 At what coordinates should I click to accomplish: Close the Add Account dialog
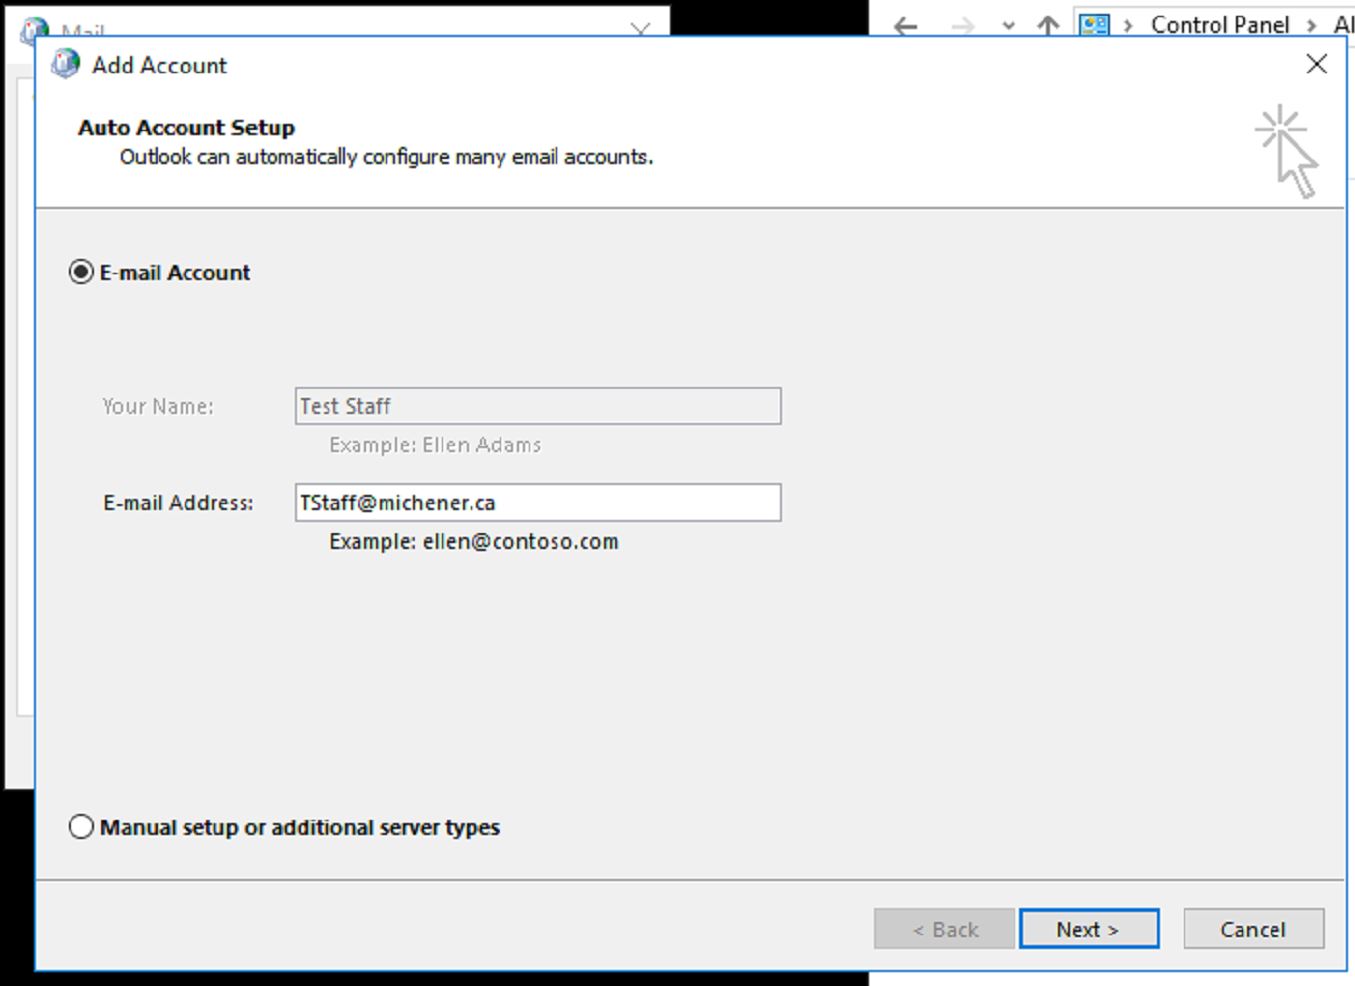tap(1316, 65)
